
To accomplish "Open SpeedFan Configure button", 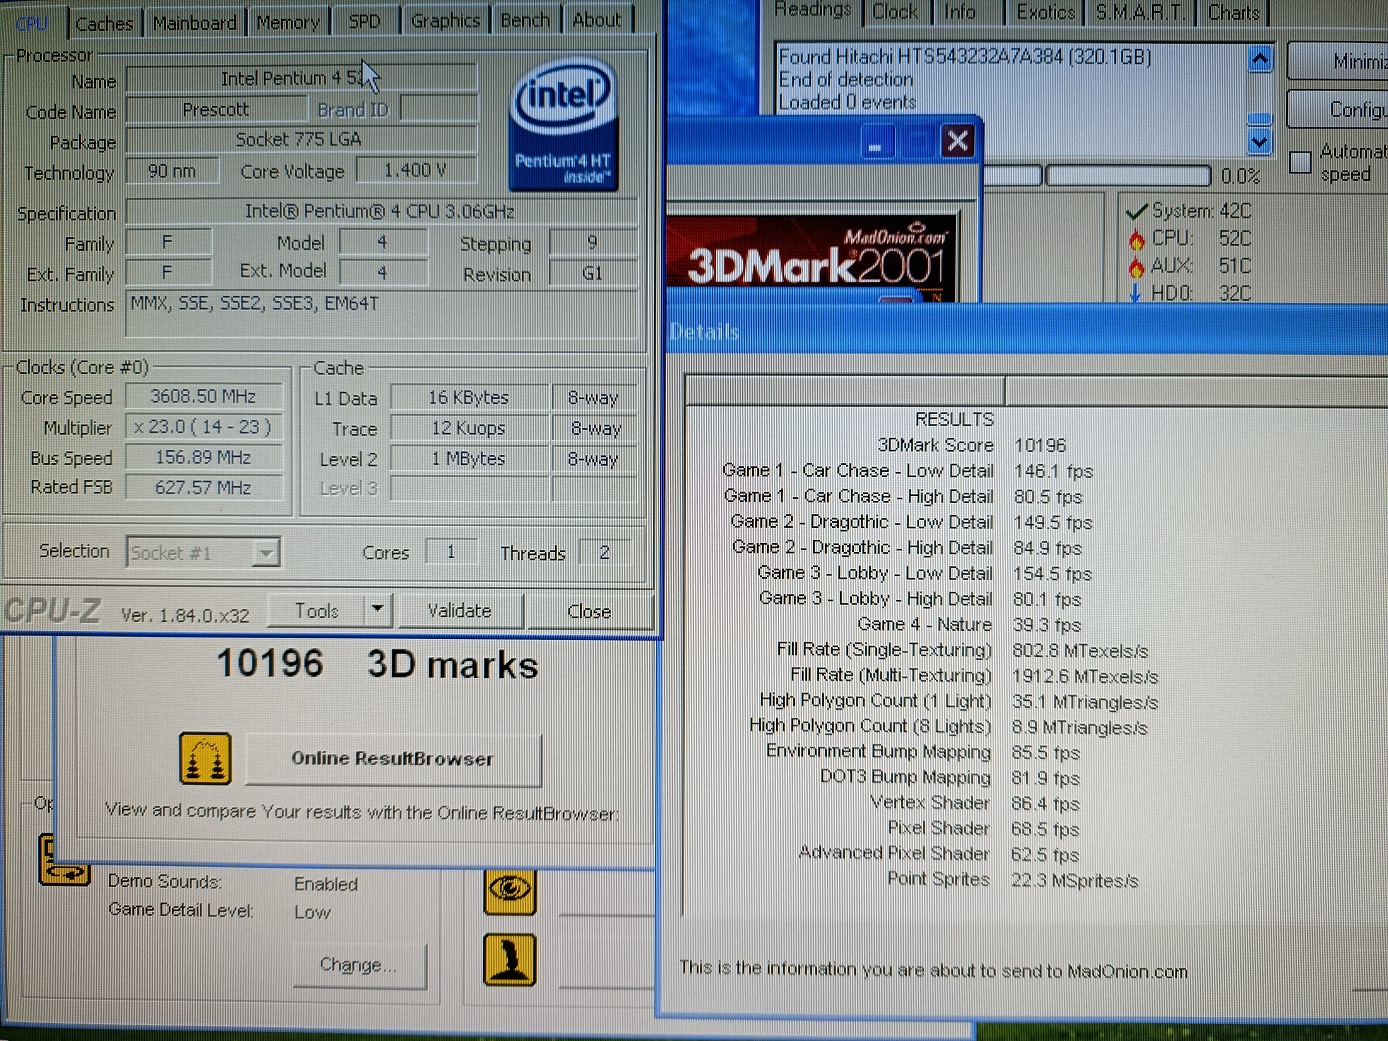I will (1340, 109).
